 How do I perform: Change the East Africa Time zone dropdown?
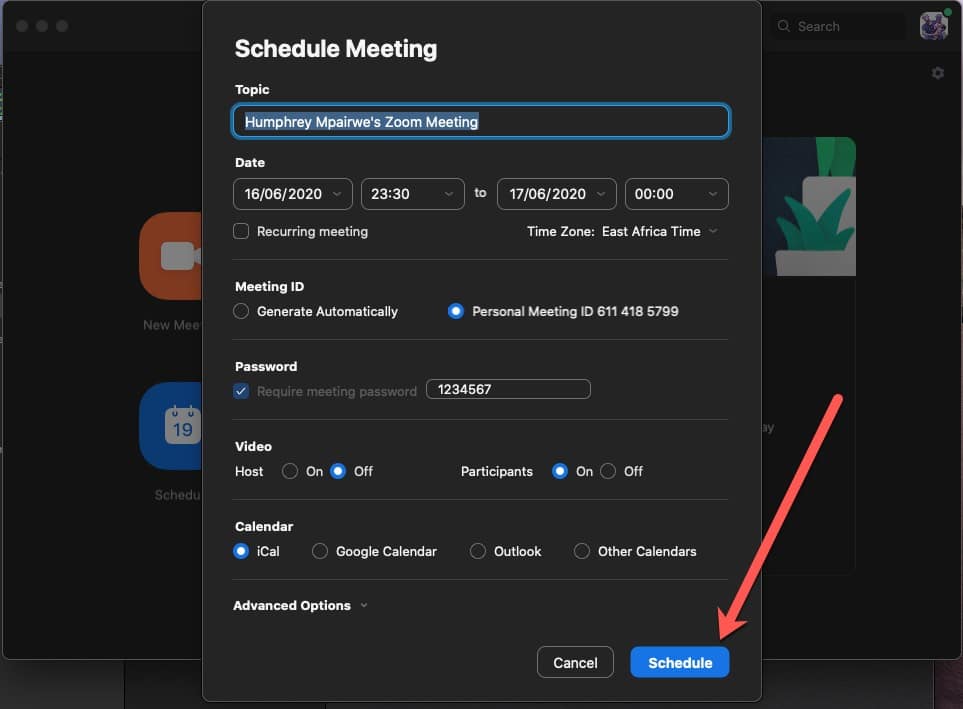point(659,232)
